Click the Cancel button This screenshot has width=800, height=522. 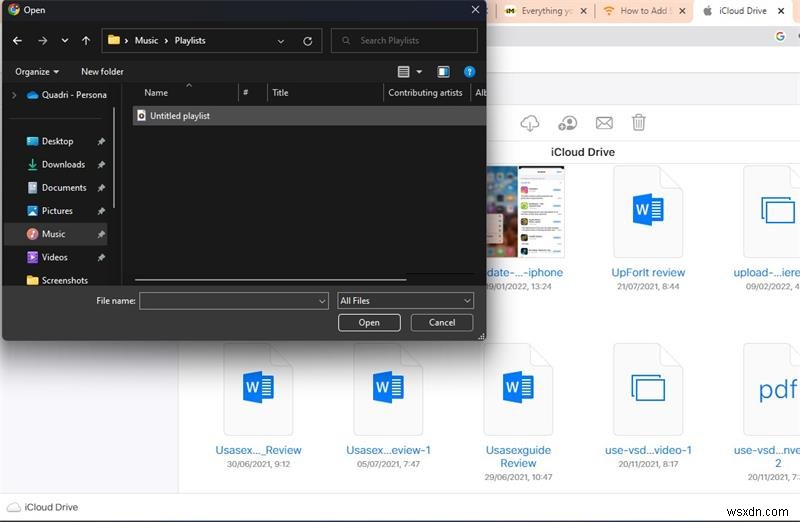pos(442,322)
